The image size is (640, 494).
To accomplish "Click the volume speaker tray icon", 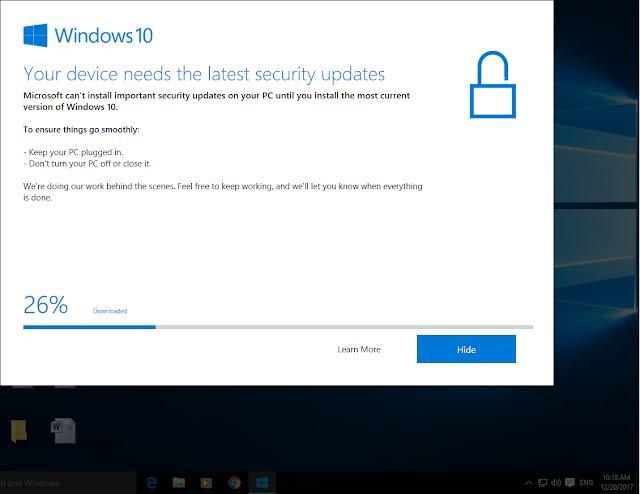I will coord(556,483).
